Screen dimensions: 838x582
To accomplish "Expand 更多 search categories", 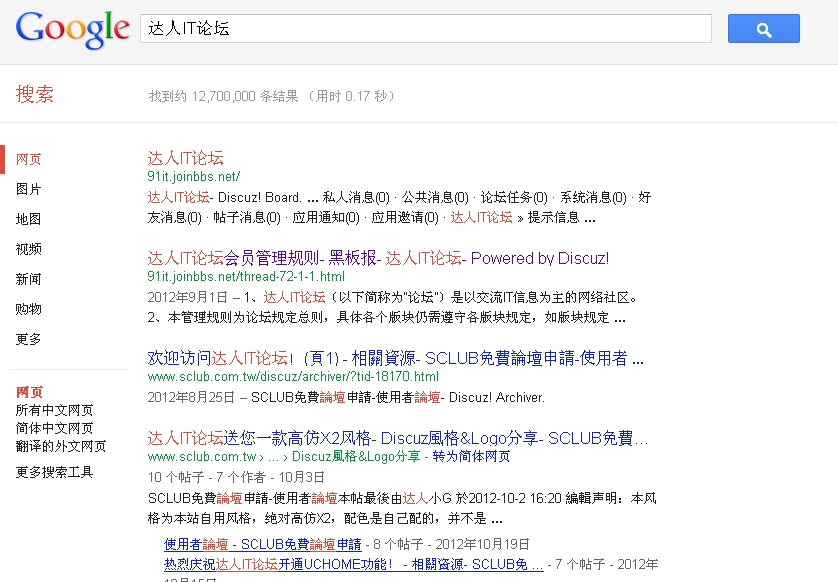I will [x=28, y=339].
